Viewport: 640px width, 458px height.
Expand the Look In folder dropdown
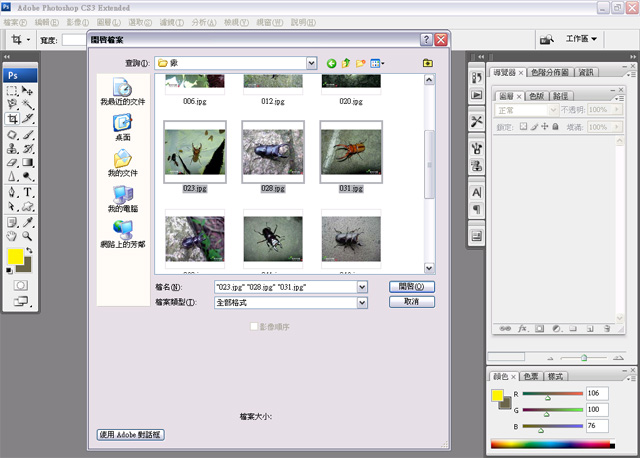click(x=311, y=63)
